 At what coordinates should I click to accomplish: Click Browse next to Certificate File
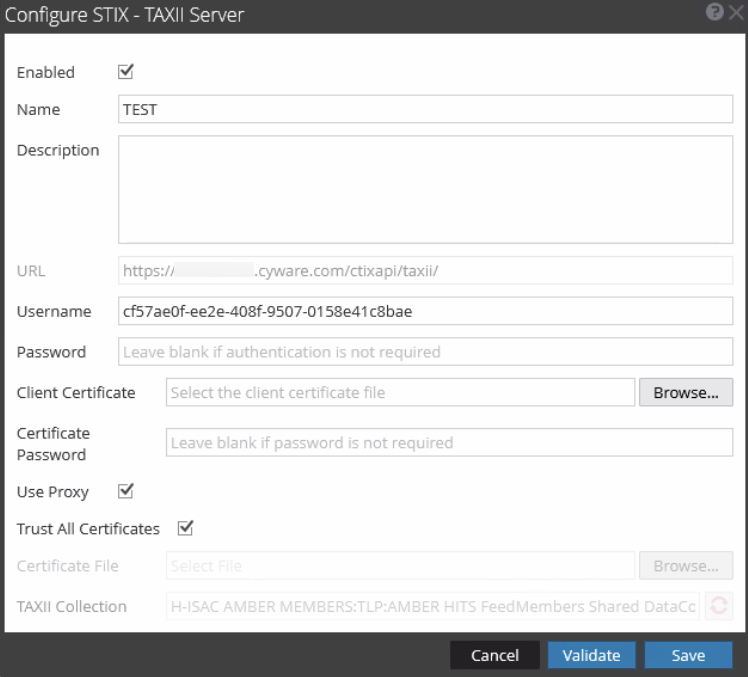(x=685, y=566)
